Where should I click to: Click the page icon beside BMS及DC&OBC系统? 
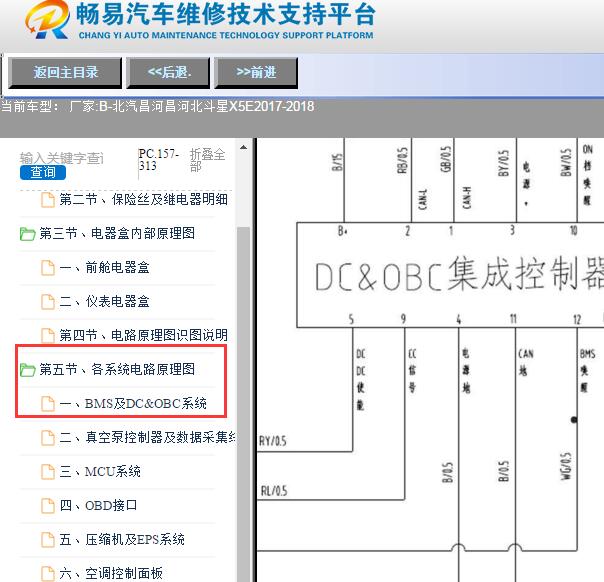click(x=48, y=404)
